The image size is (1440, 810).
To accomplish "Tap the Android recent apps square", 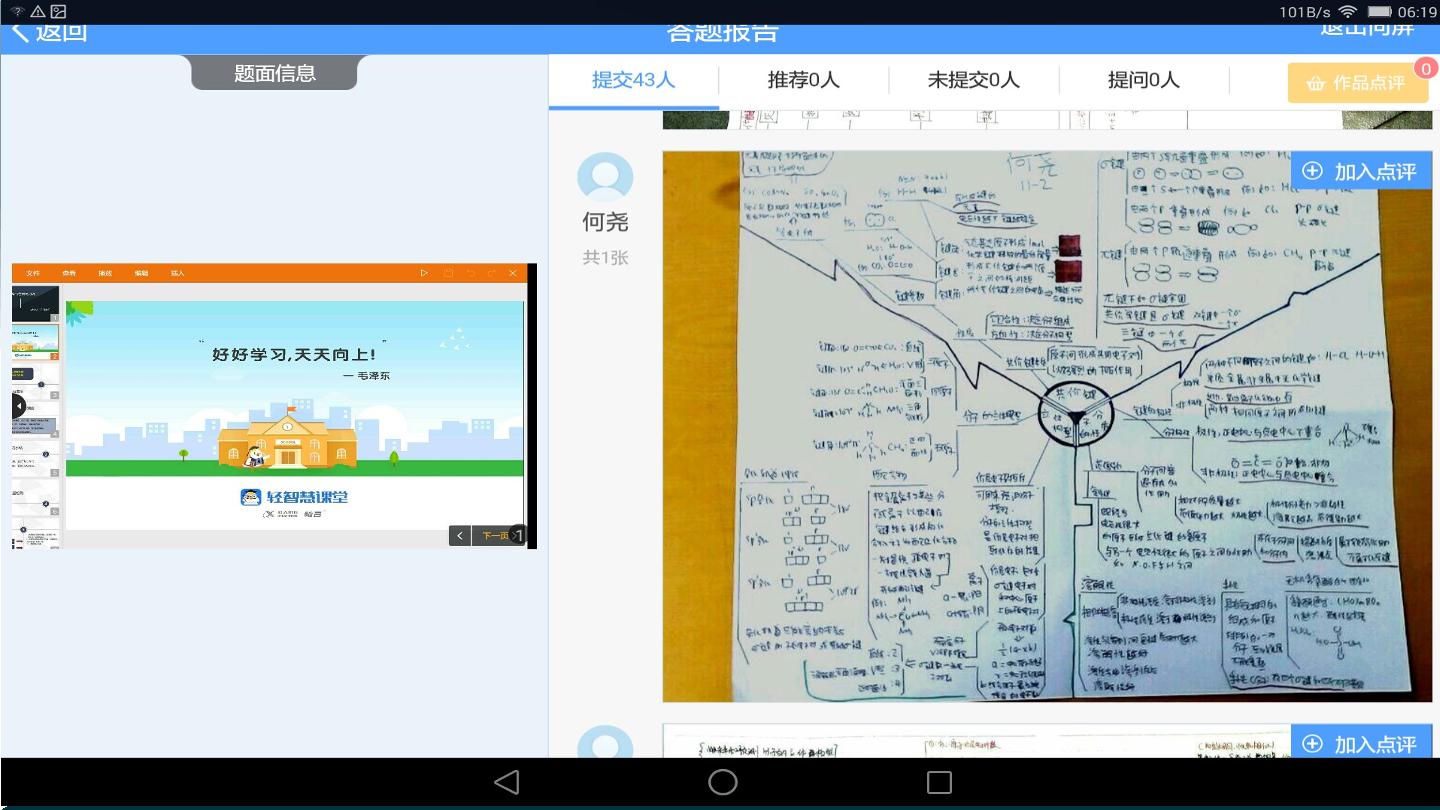I will (x=939, y=782).
